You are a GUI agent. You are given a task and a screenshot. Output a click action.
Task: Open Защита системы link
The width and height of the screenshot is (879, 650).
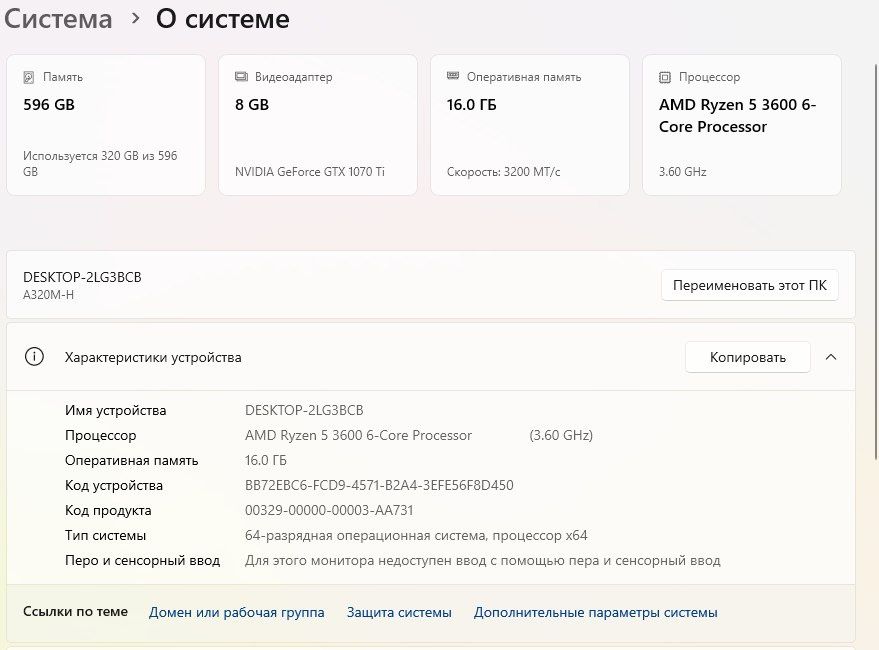tap(399, 612)
